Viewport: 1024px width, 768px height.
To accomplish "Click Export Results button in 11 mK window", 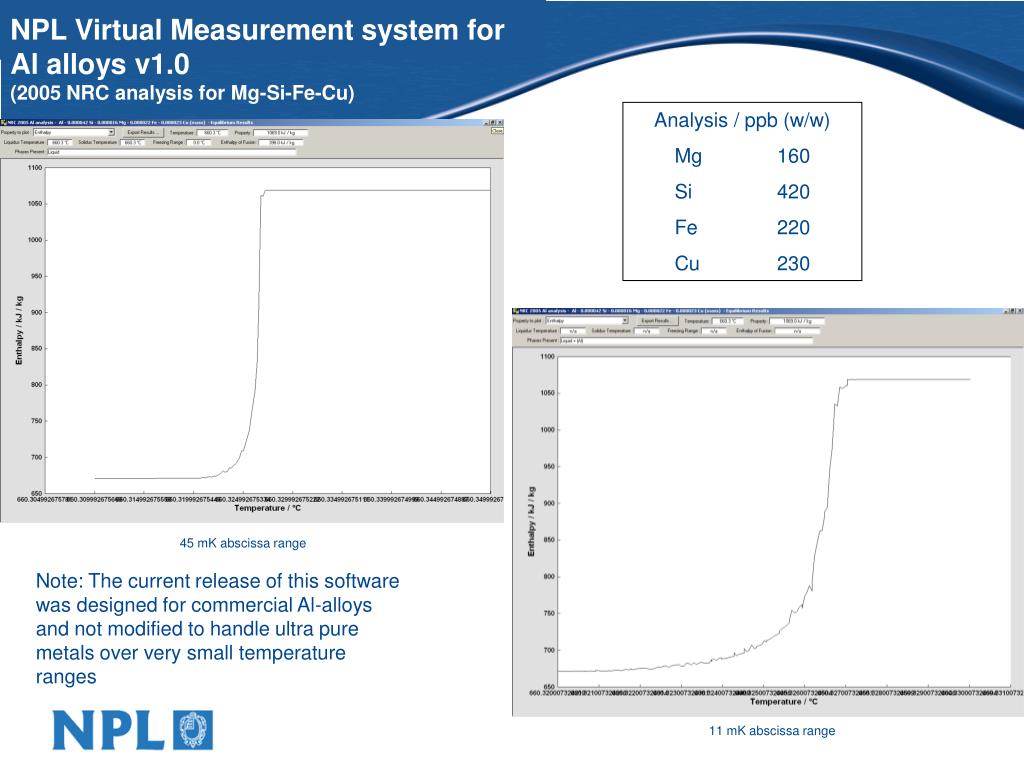I will 656,321.
